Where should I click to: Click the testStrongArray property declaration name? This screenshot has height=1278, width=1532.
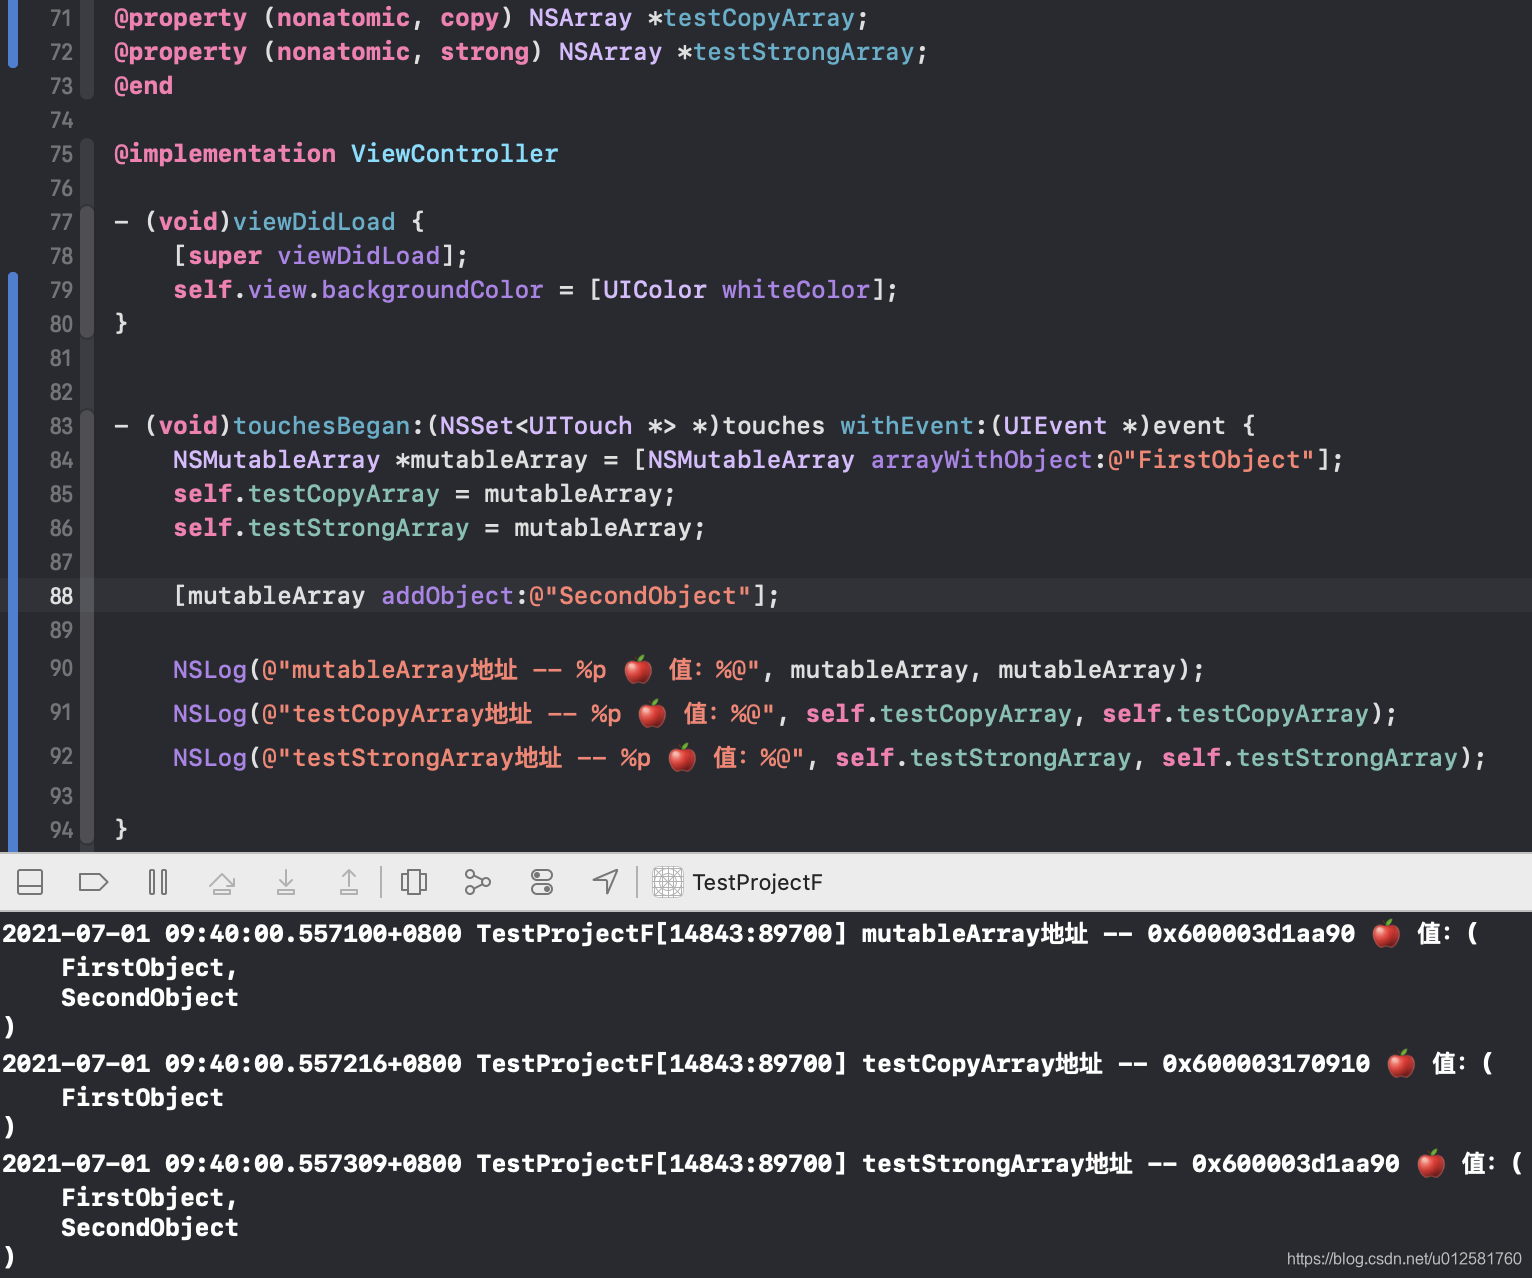tap(804, 52)
